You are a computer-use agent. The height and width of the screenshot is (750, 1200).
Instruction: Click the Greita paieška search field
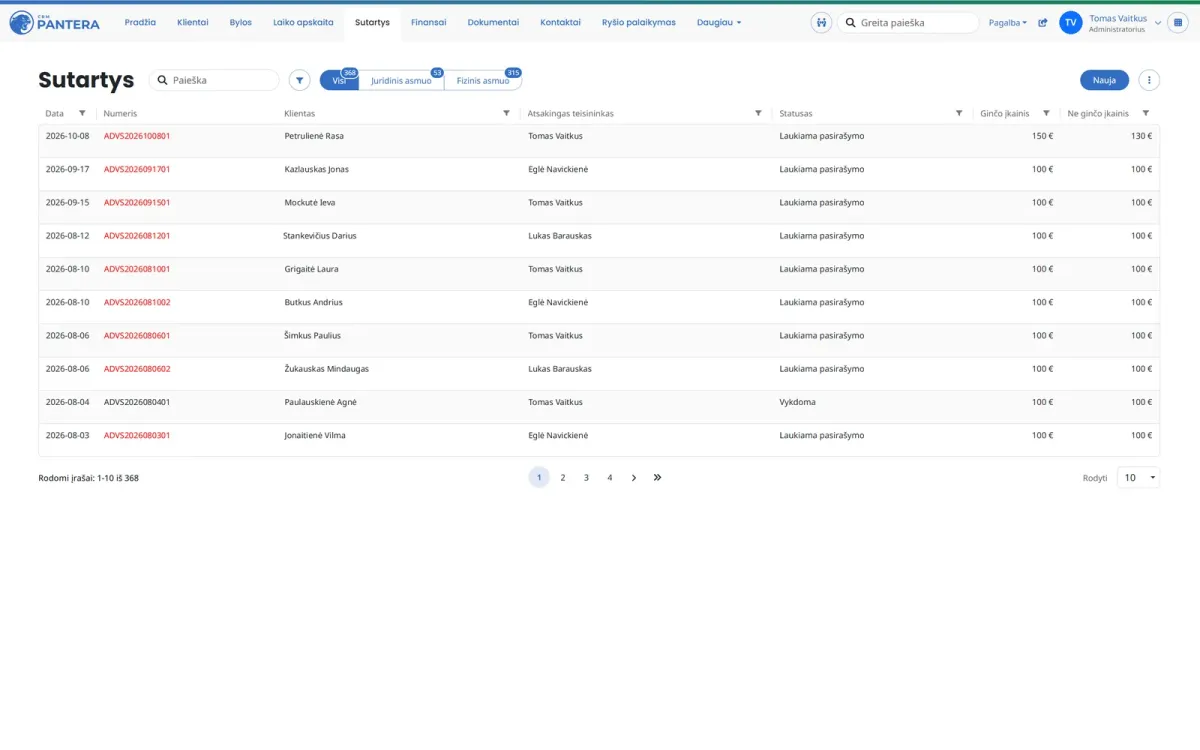tap(908, 22)
